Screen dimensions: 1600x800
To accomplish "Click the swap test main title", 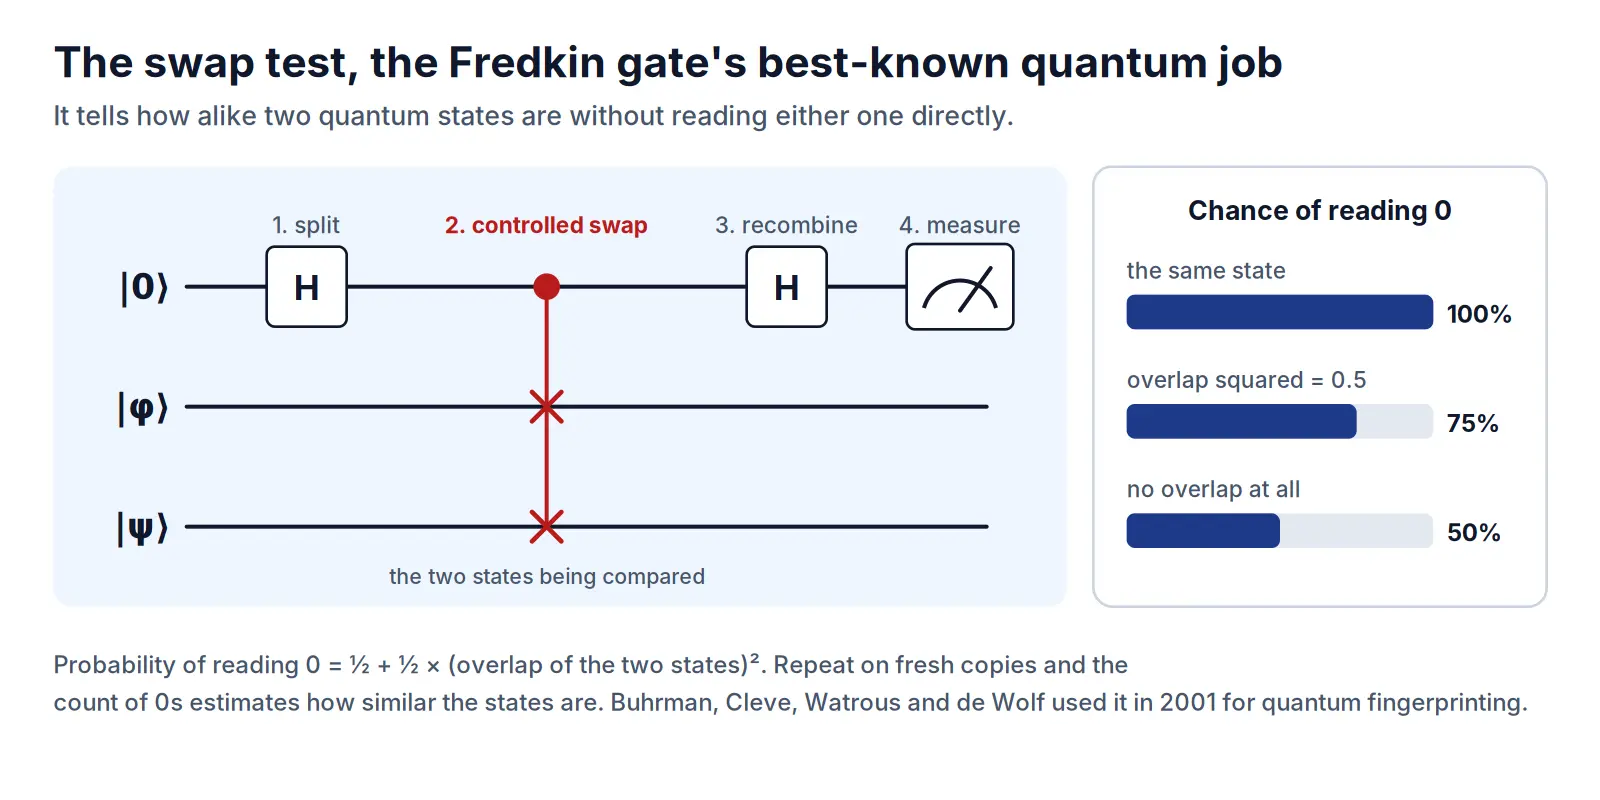I will [668, 62].
